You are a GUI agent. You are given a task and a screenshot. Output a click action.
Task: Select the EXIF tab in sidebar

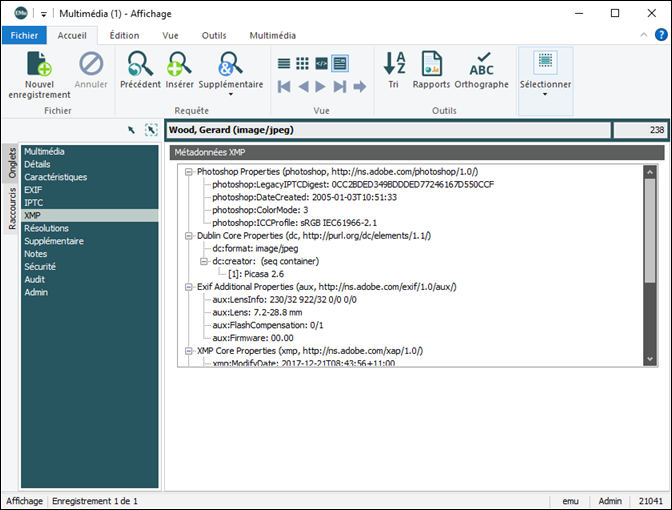pyautogui.click(x=33, y=190)
